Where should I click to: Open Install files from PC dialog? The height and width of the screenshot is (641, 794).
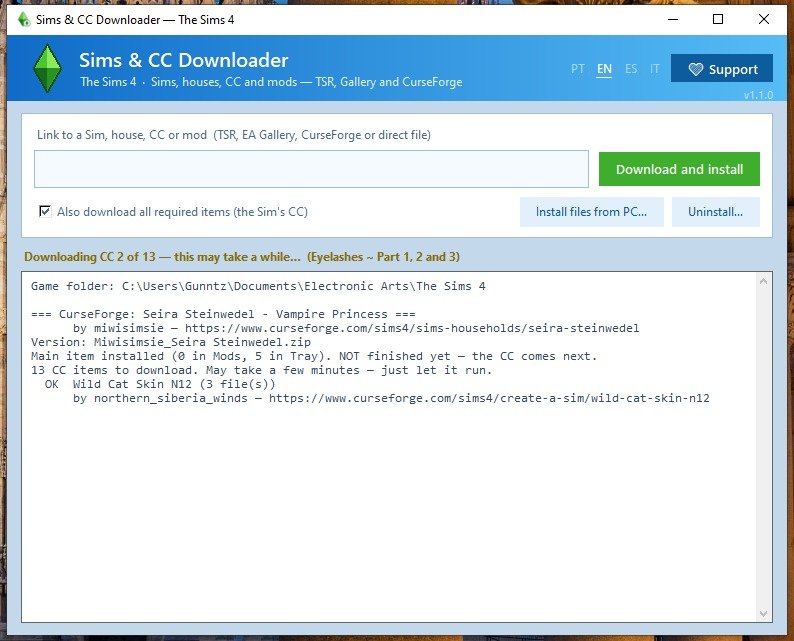tap(591, 212)
